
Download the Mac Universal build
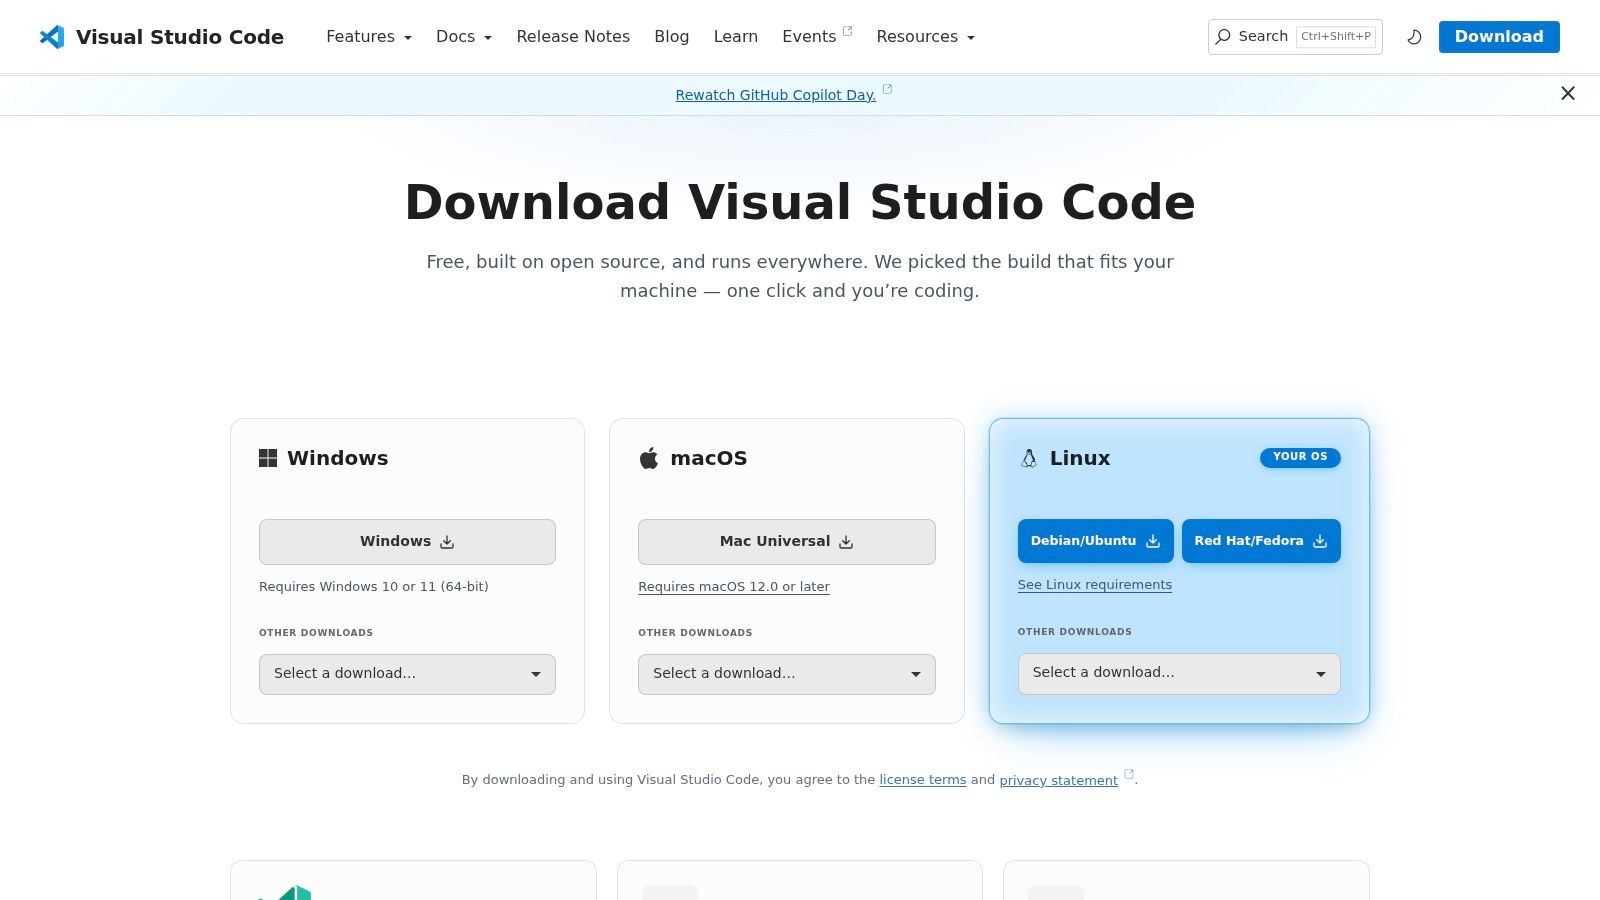click(787, 542)
